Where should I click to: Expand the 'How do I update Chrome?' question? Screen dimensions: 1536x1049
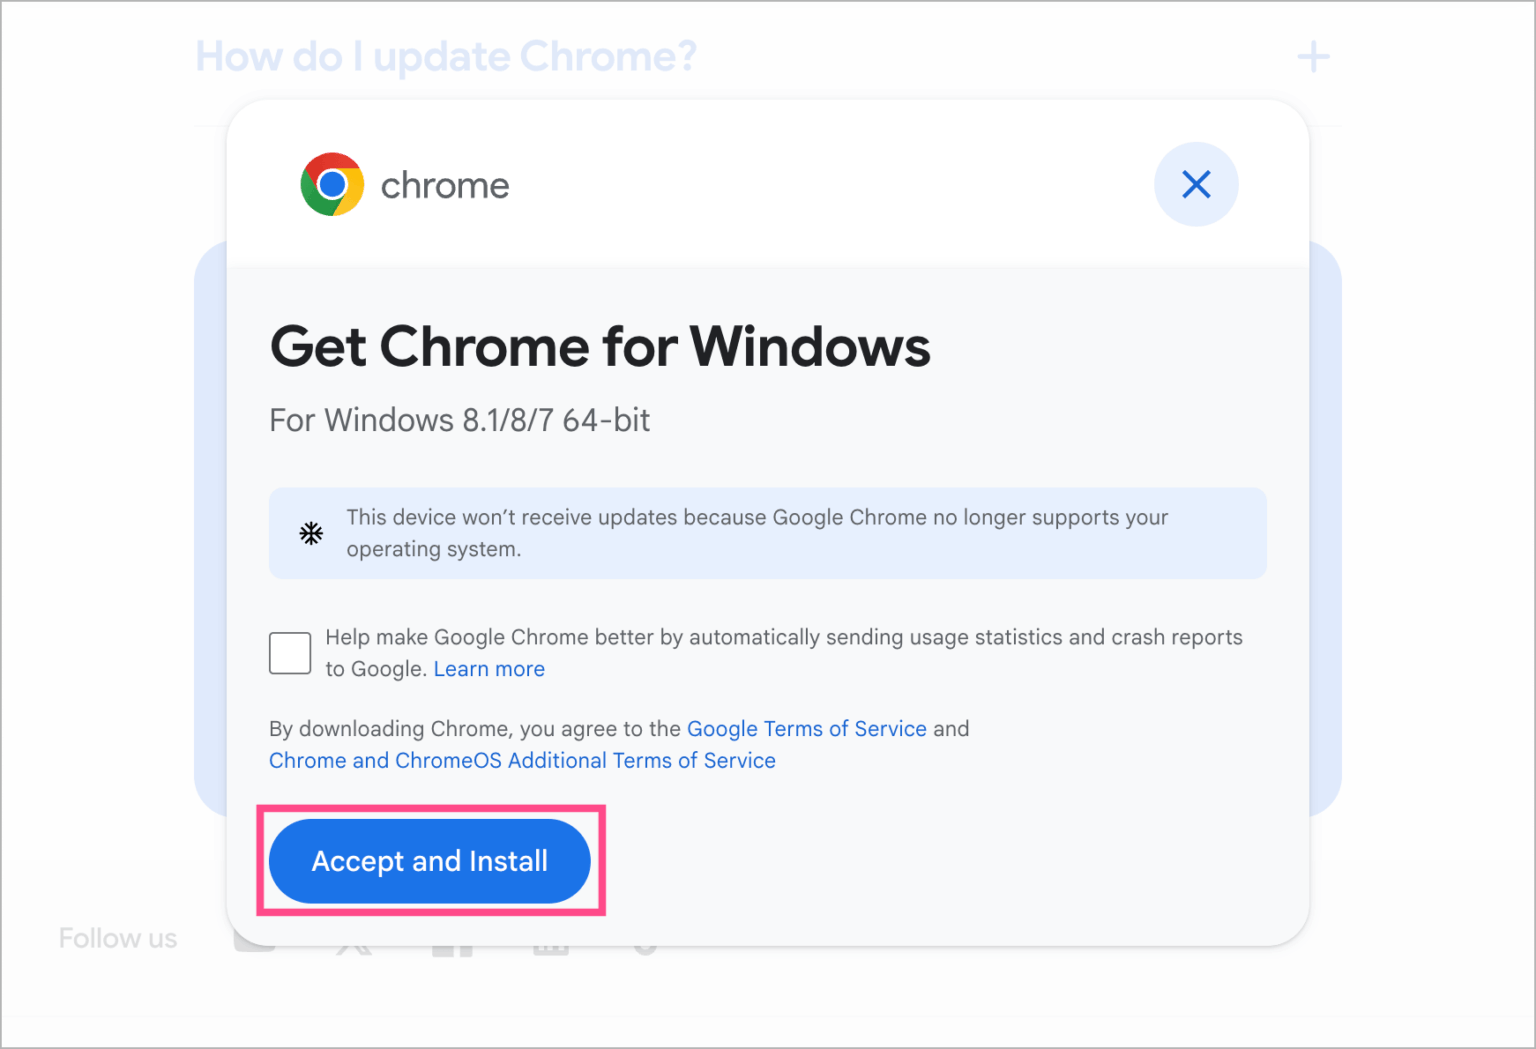pos(445,56)
